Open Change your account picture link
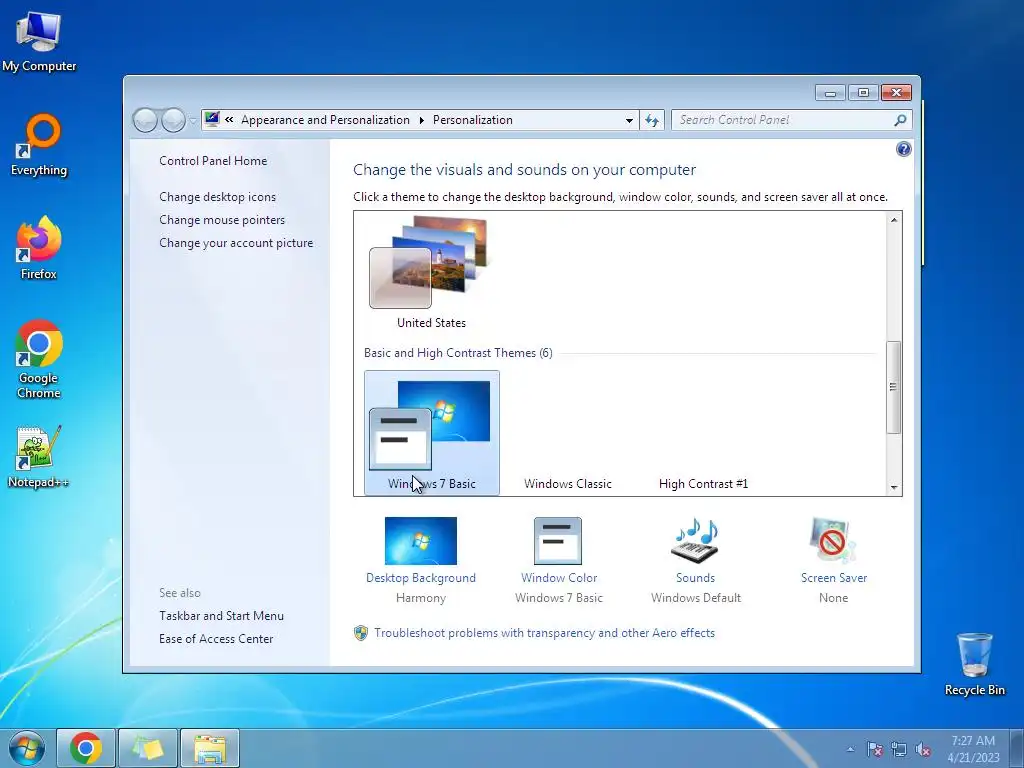Viewport: 1024px width, 768px height. 236,242
